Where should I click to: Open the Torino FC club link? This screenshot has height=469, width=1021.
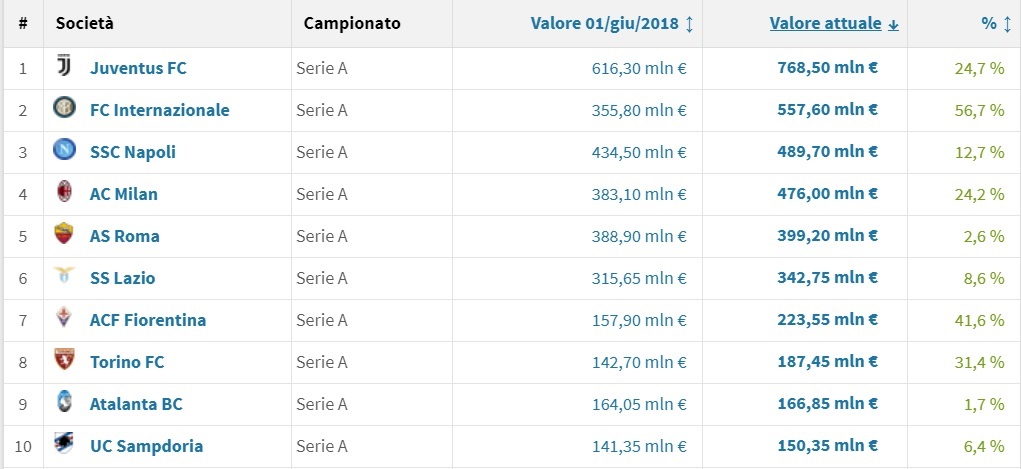point(127,362)
